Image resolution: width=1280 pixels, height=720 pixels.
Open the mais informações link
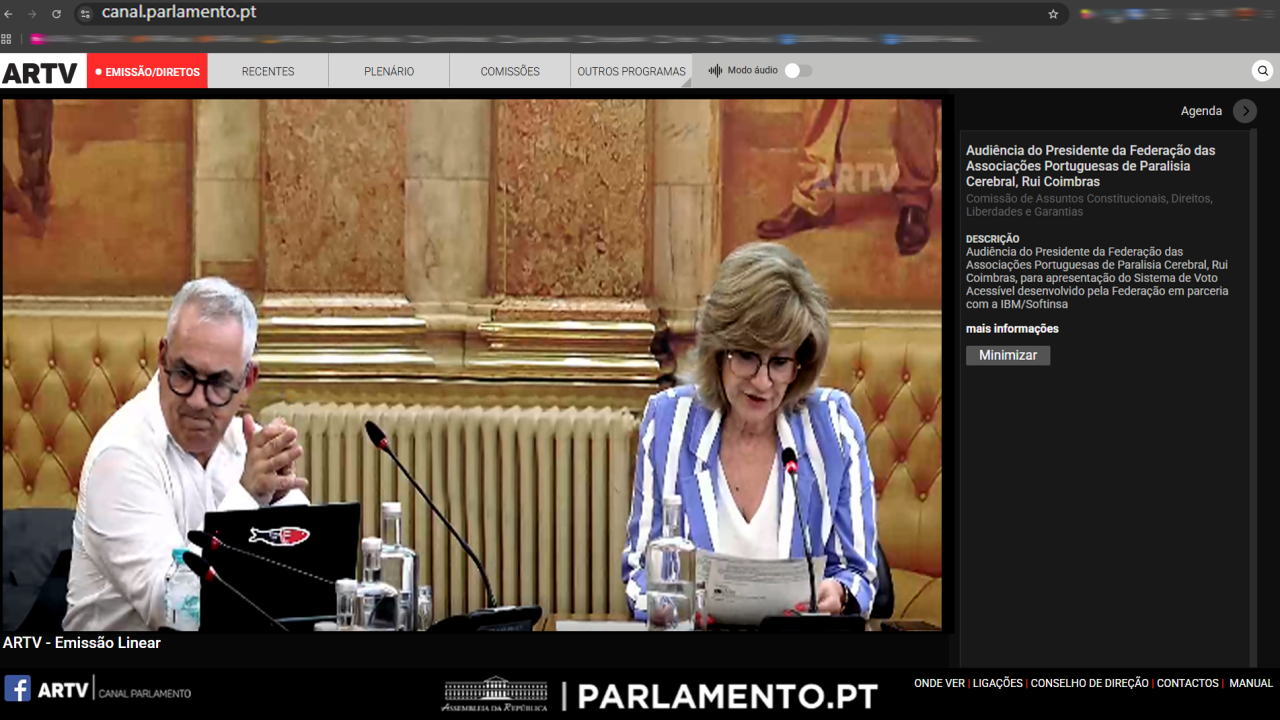pos(1012,329)
